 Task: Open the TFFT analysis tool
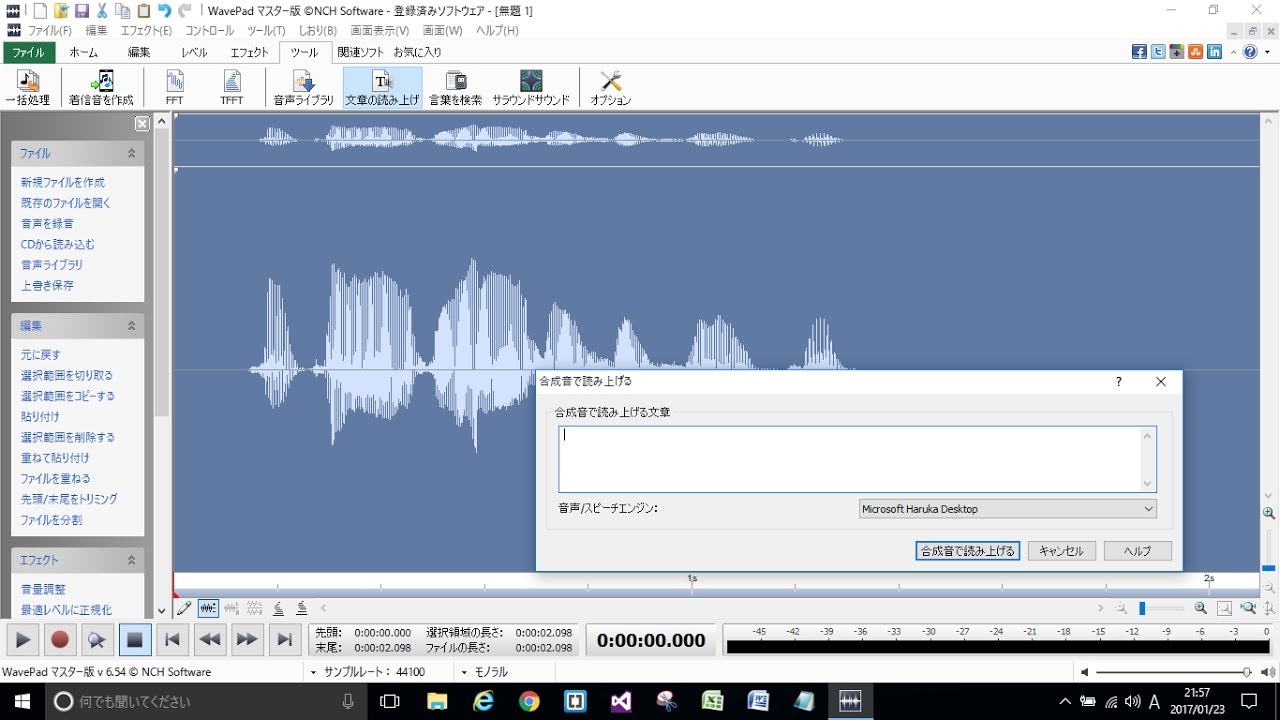231,88
